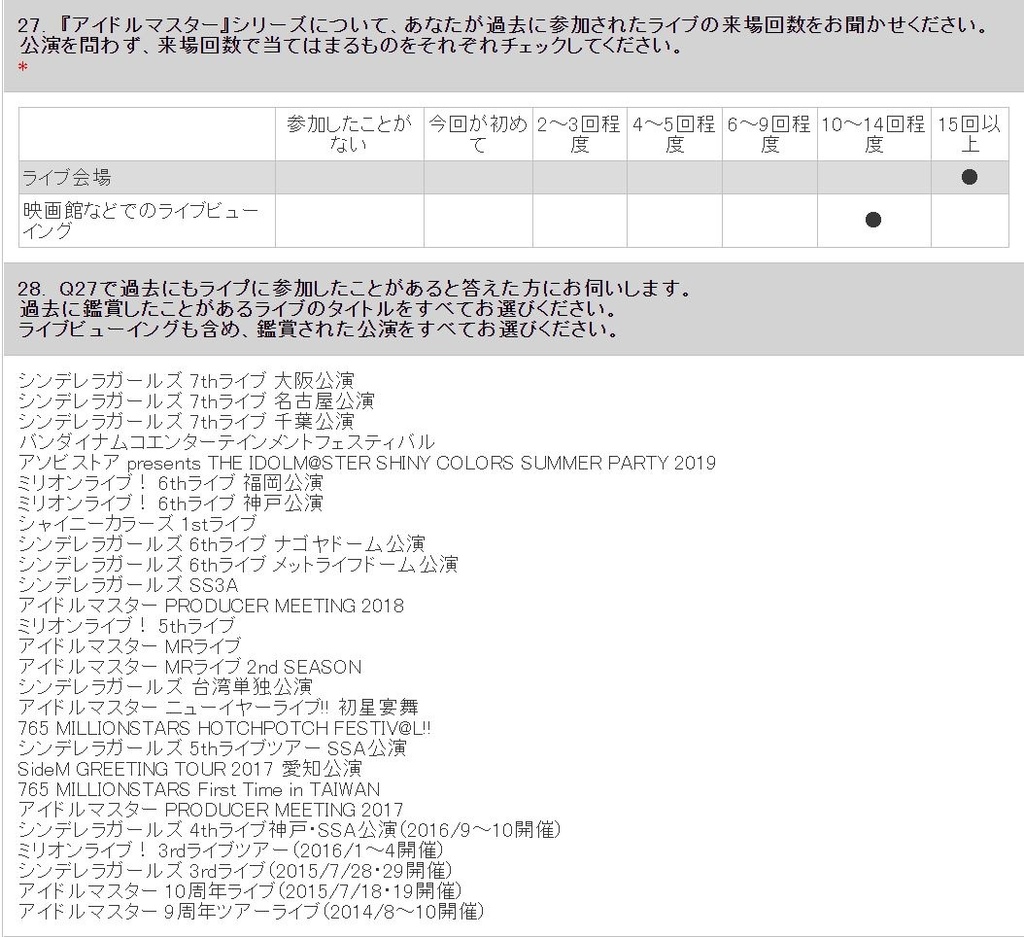Viewport: 1024px width, 937px height.
Task: Click "シンデレラガールズ 6thライブ ナゴヤドーム公演"
Action: (x=222, y=544)
